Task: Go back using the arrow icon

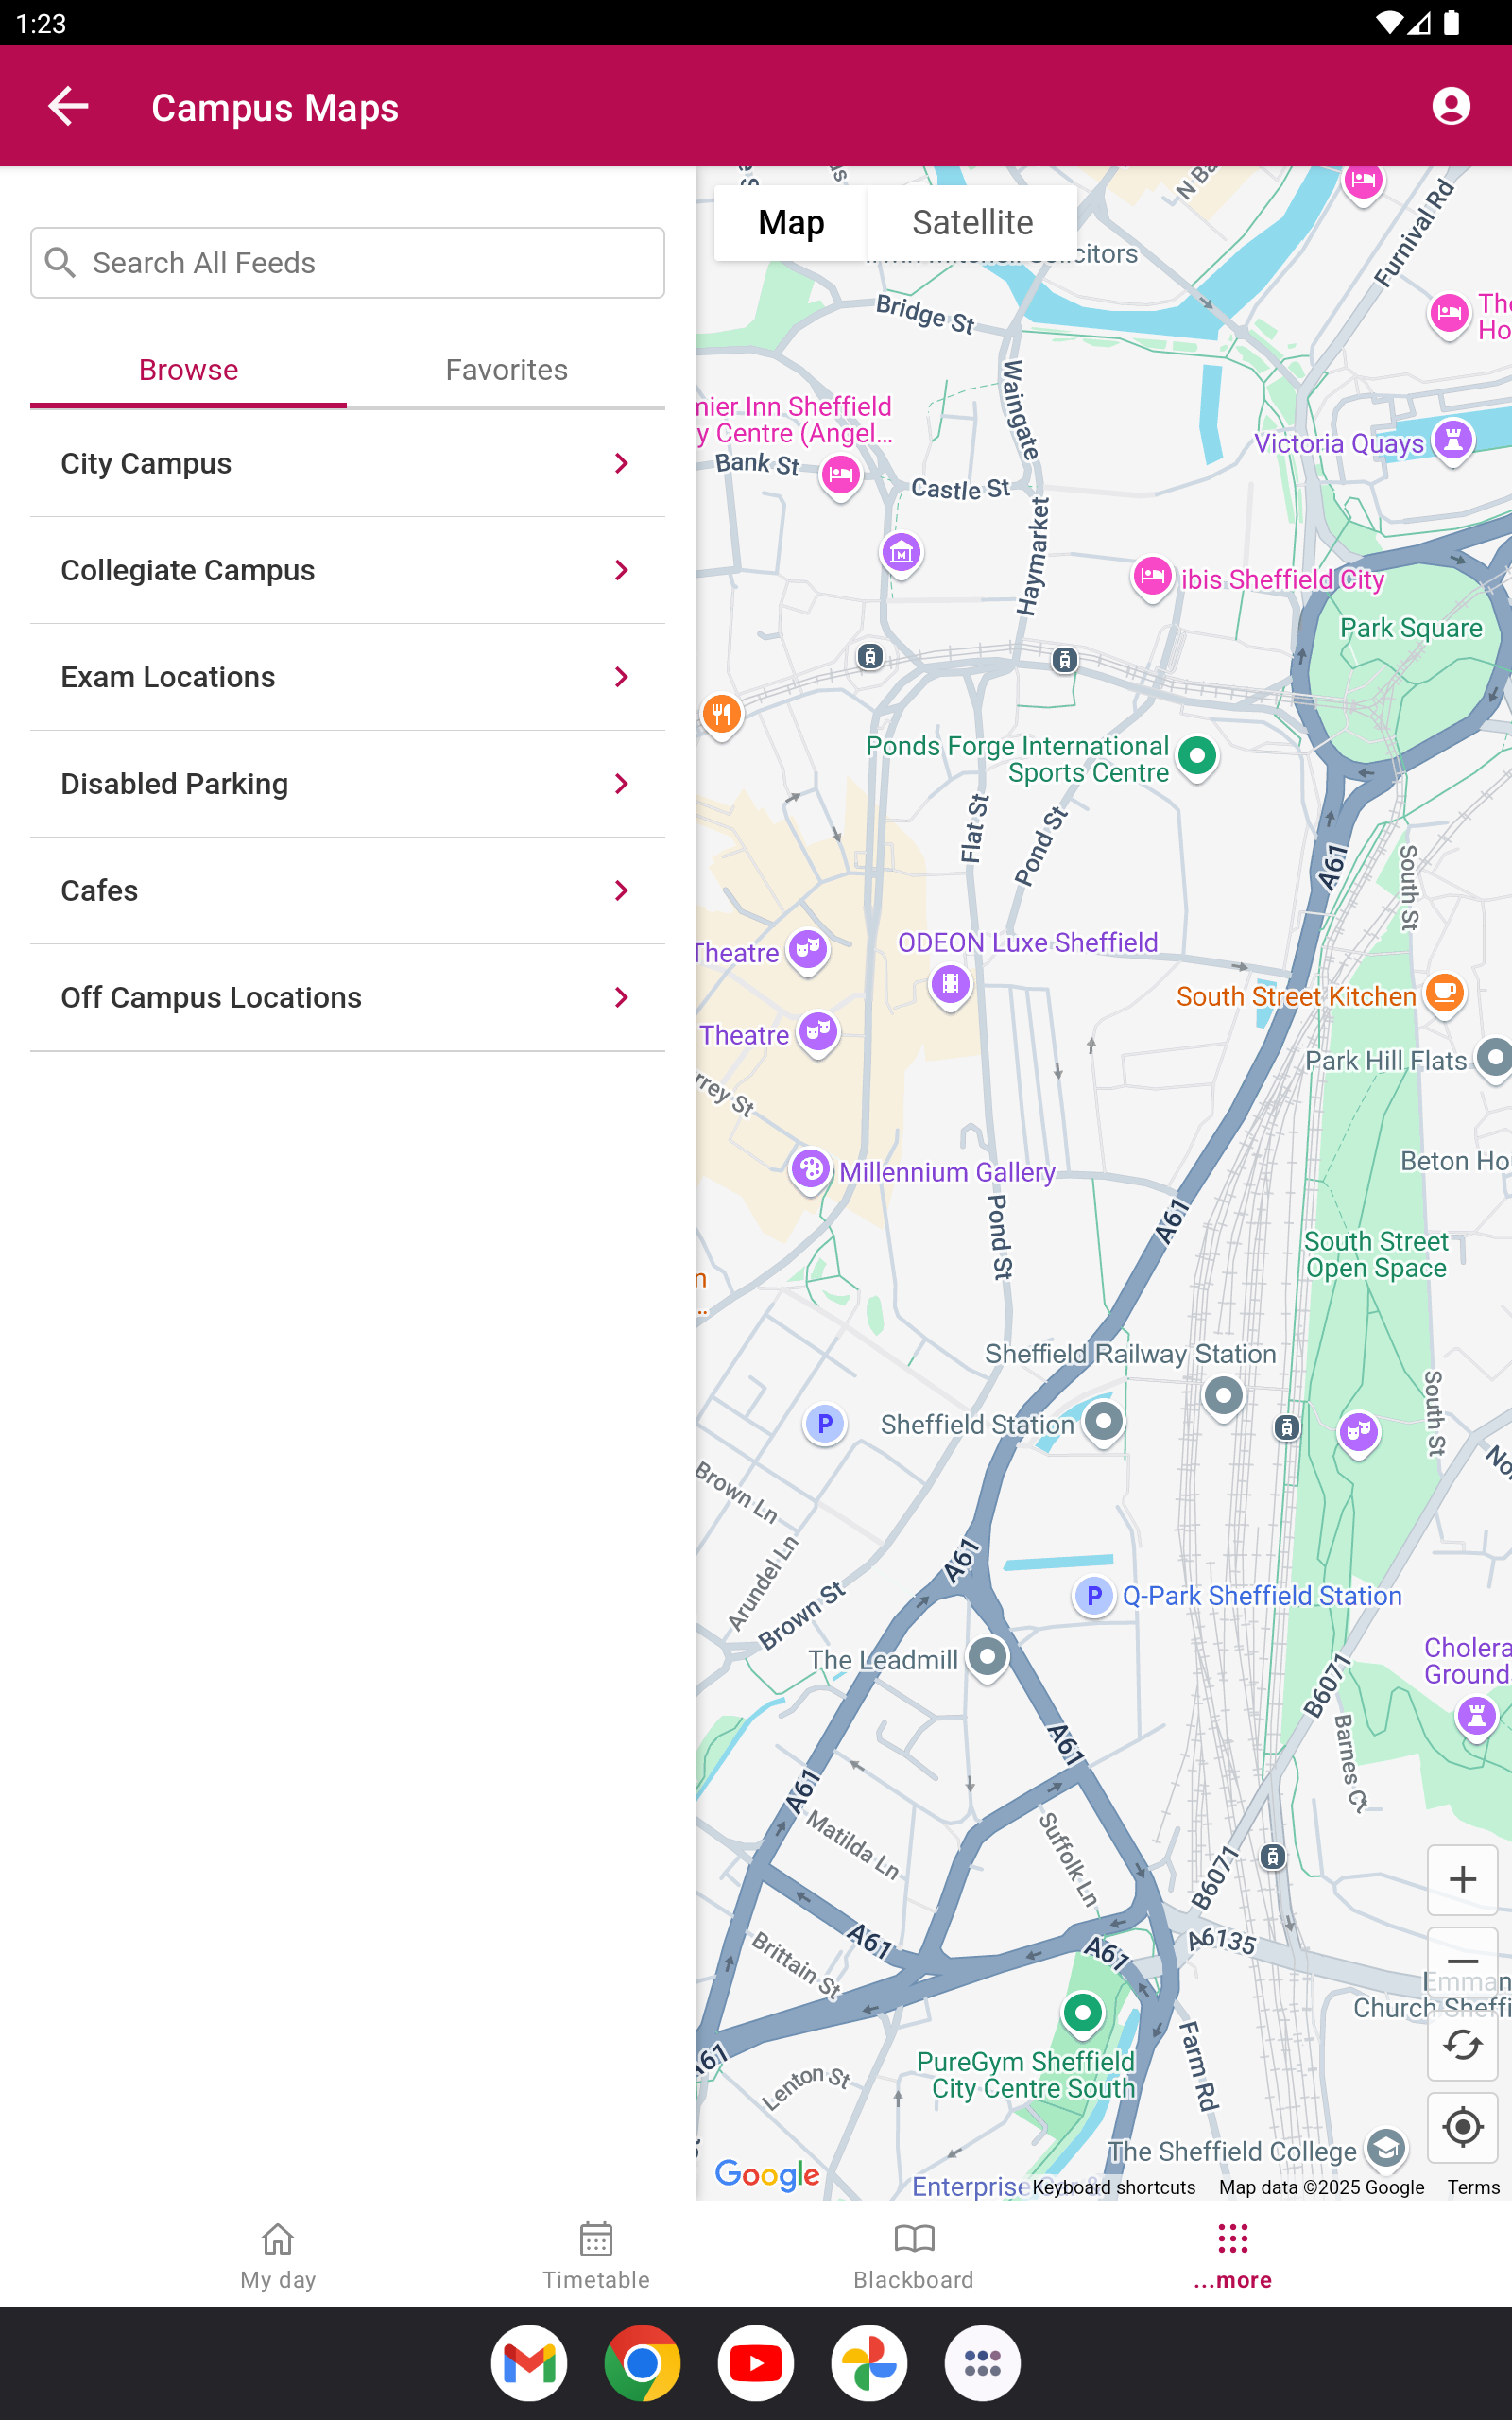Action: (68, 106)
